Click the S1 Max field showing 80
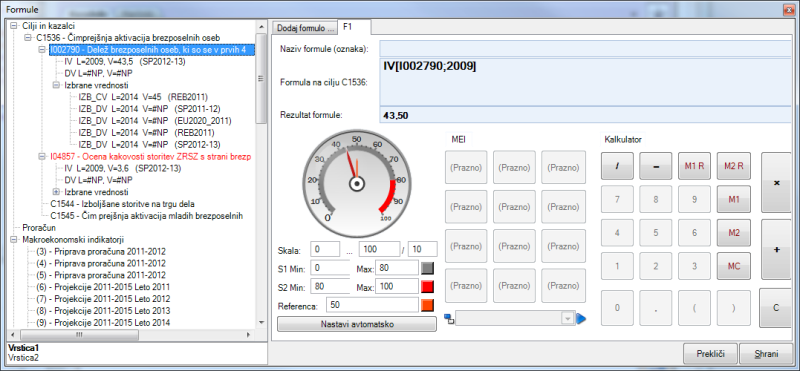800x371 pixels. 397,268
